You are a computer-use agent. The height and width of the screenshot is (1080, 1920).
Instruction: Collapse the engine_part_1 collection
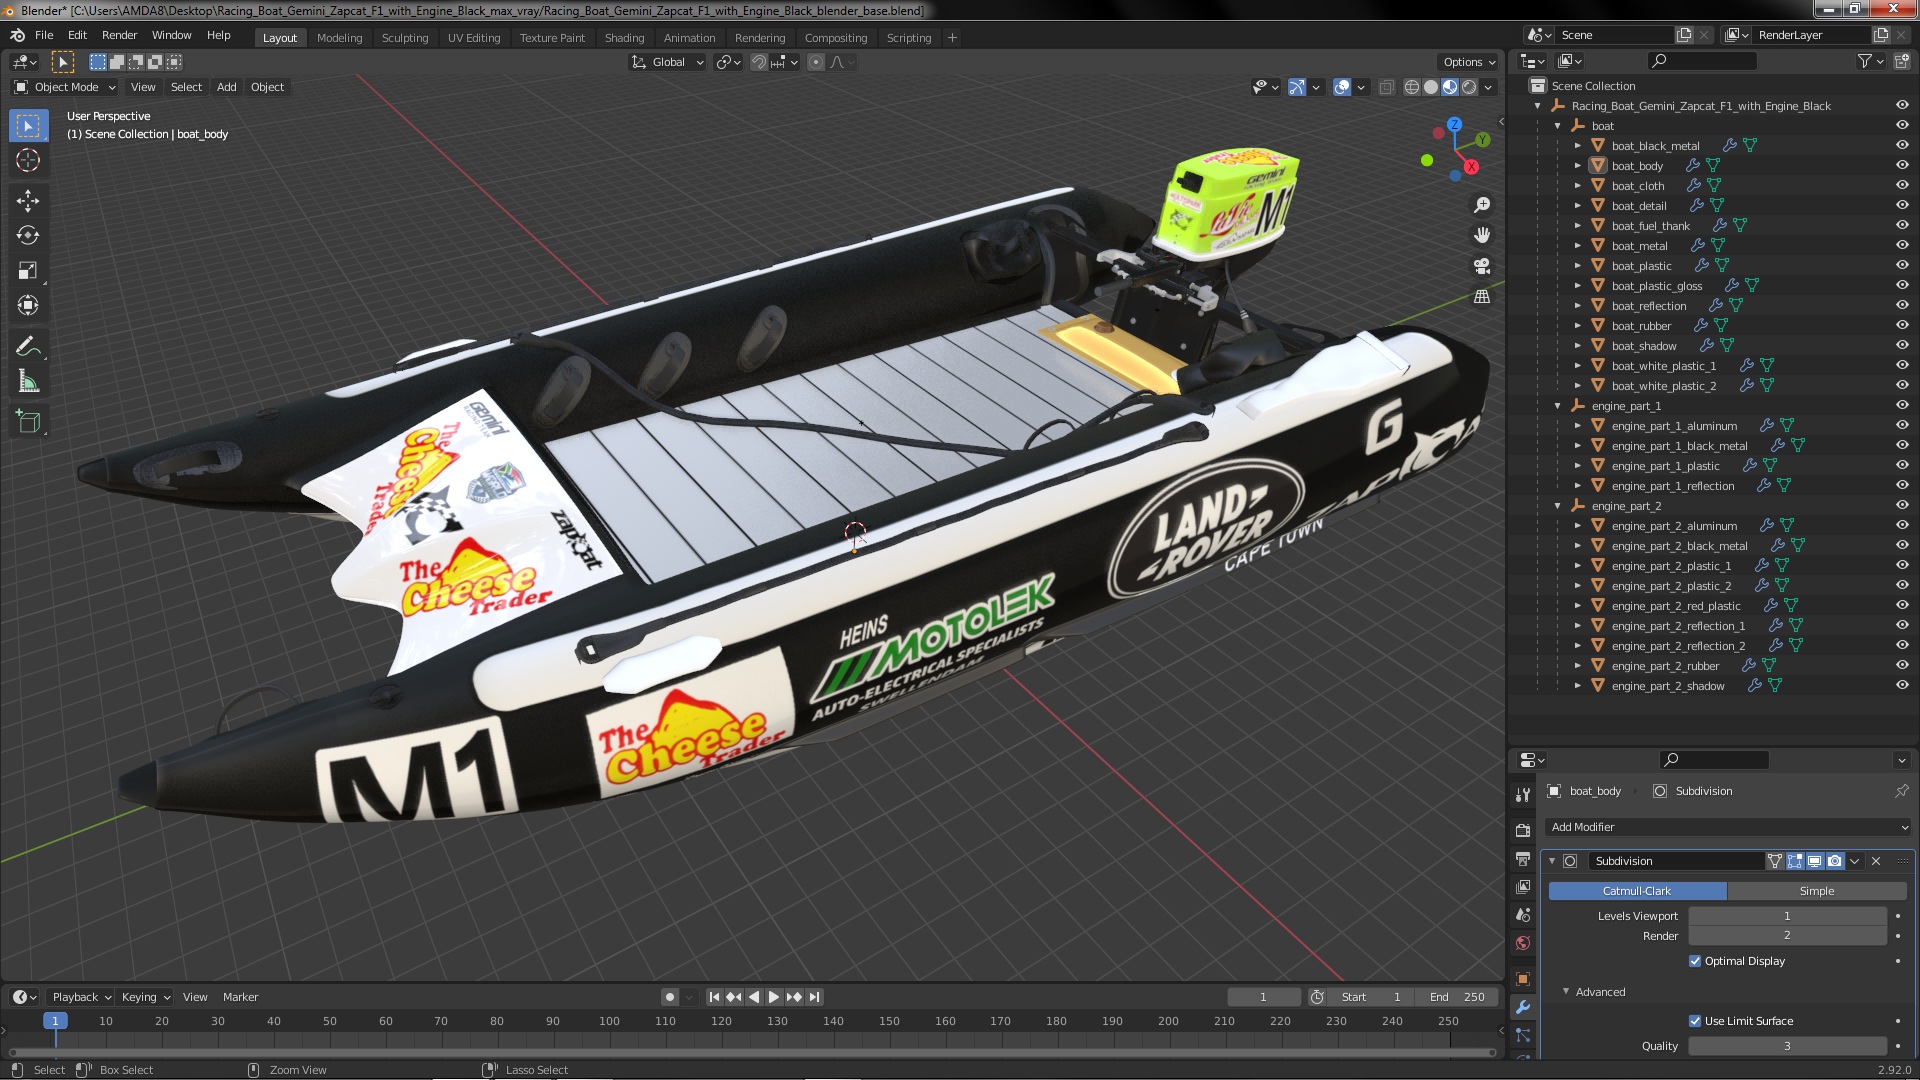(x=1558, y=406)
